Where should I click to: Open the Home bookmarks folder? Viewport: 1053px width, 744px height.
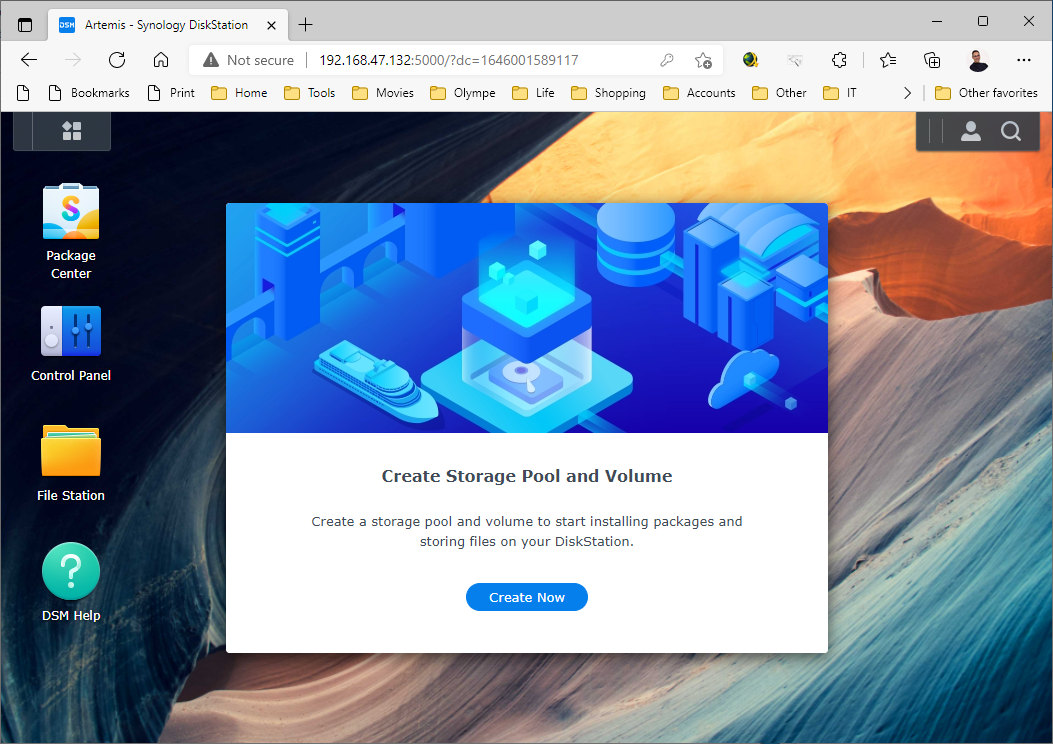pyautogui.click(x=239, y=93)
